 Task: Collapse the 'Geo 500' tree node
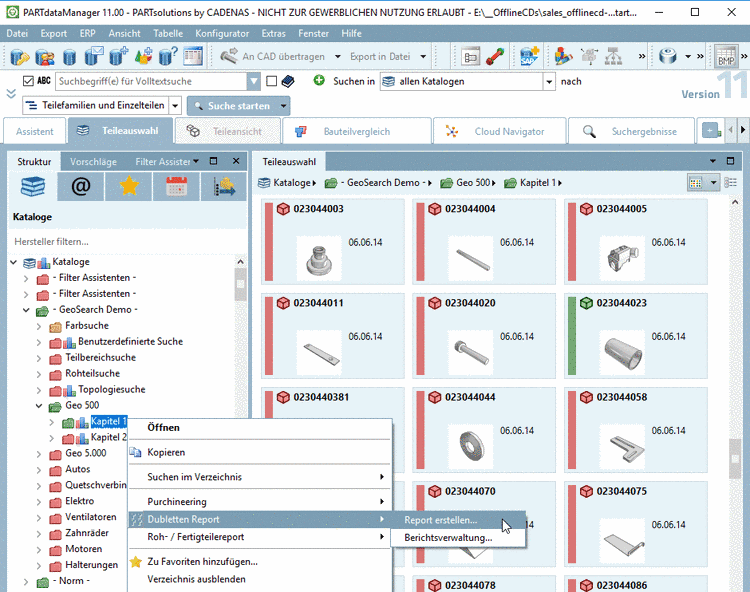coord(39,406)
